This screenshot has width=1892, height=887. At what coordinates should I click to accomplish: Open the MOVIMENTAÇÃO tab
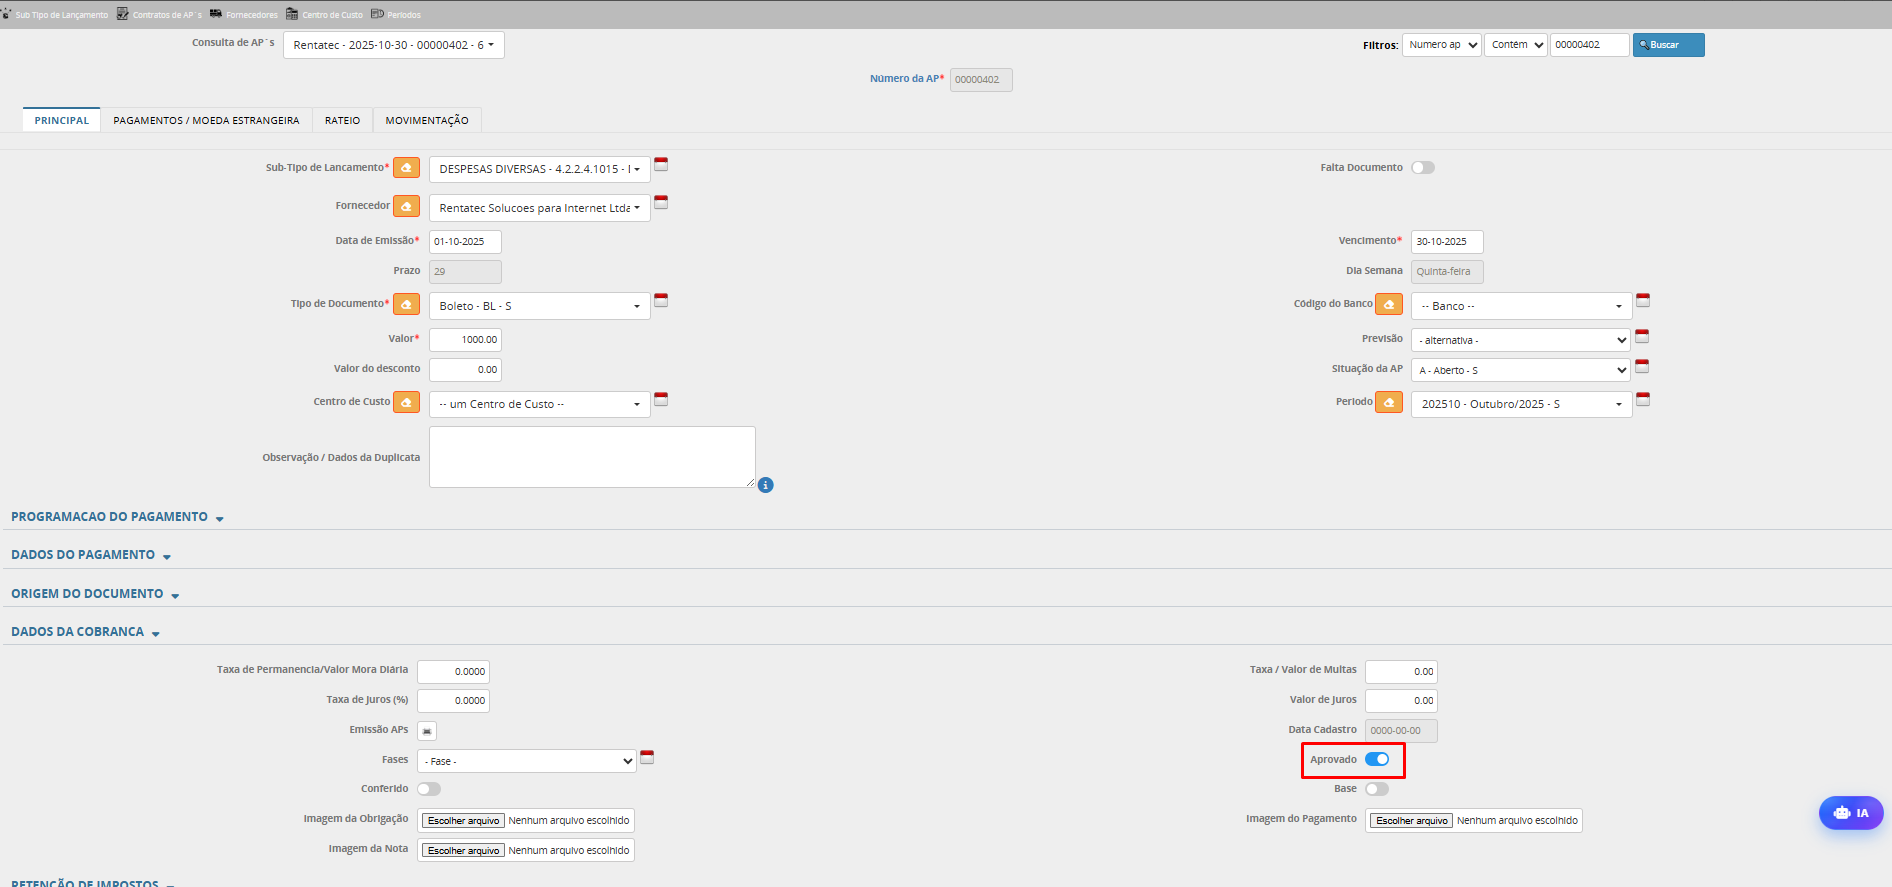[x=427, y=120]
